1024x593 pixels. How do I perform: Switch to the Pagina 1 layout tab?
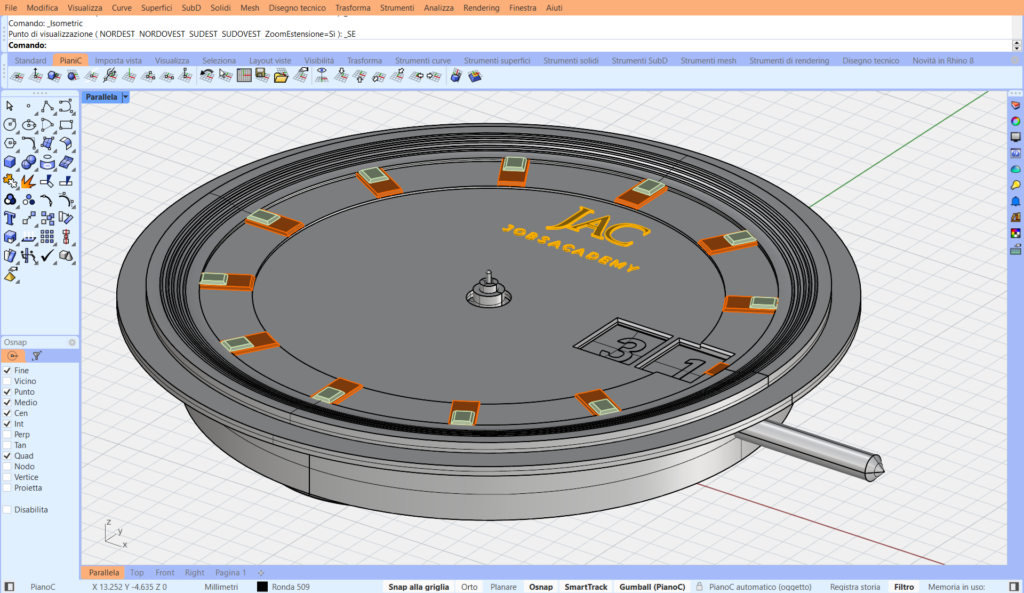(231, 573)
